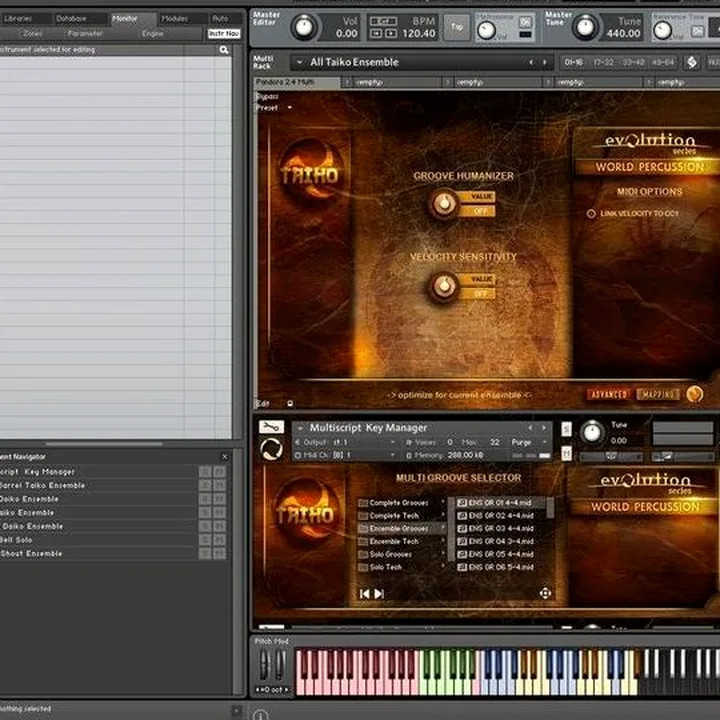Expand the Solo Grooves folder
Viewport: 720px width, 720px height.
coord(402,554)
